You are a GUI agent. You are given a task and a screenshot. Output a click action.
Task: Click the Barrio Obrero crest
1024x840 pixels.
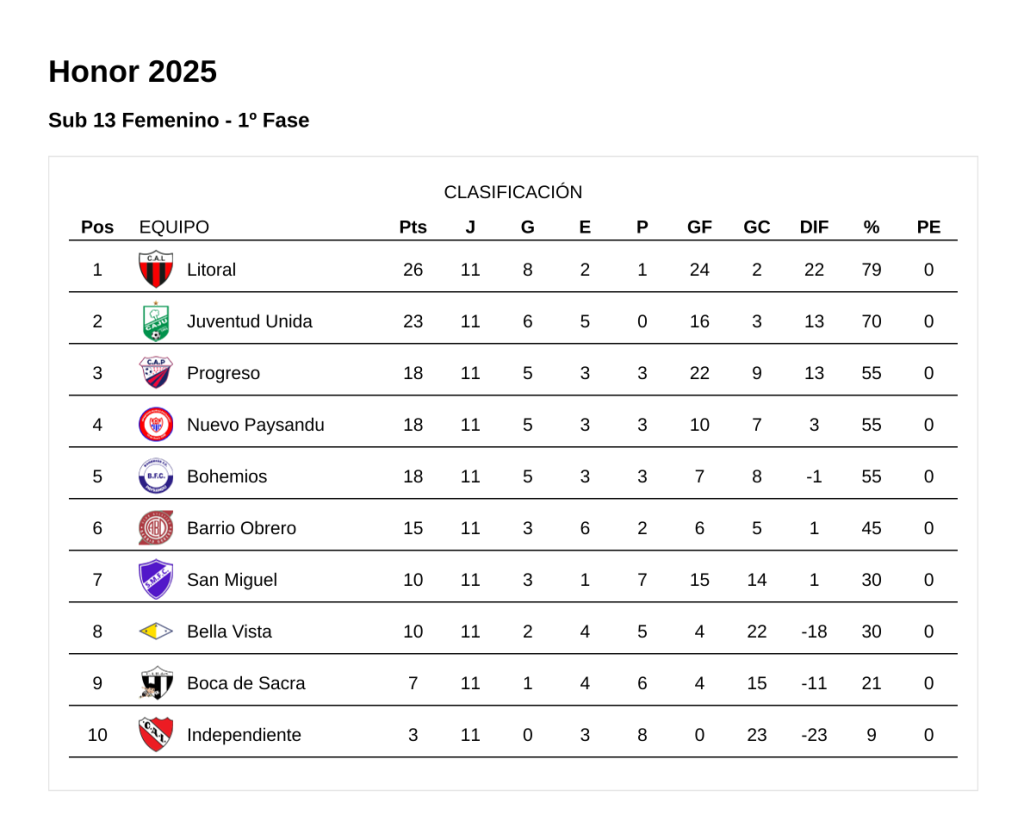coord(155,528)
